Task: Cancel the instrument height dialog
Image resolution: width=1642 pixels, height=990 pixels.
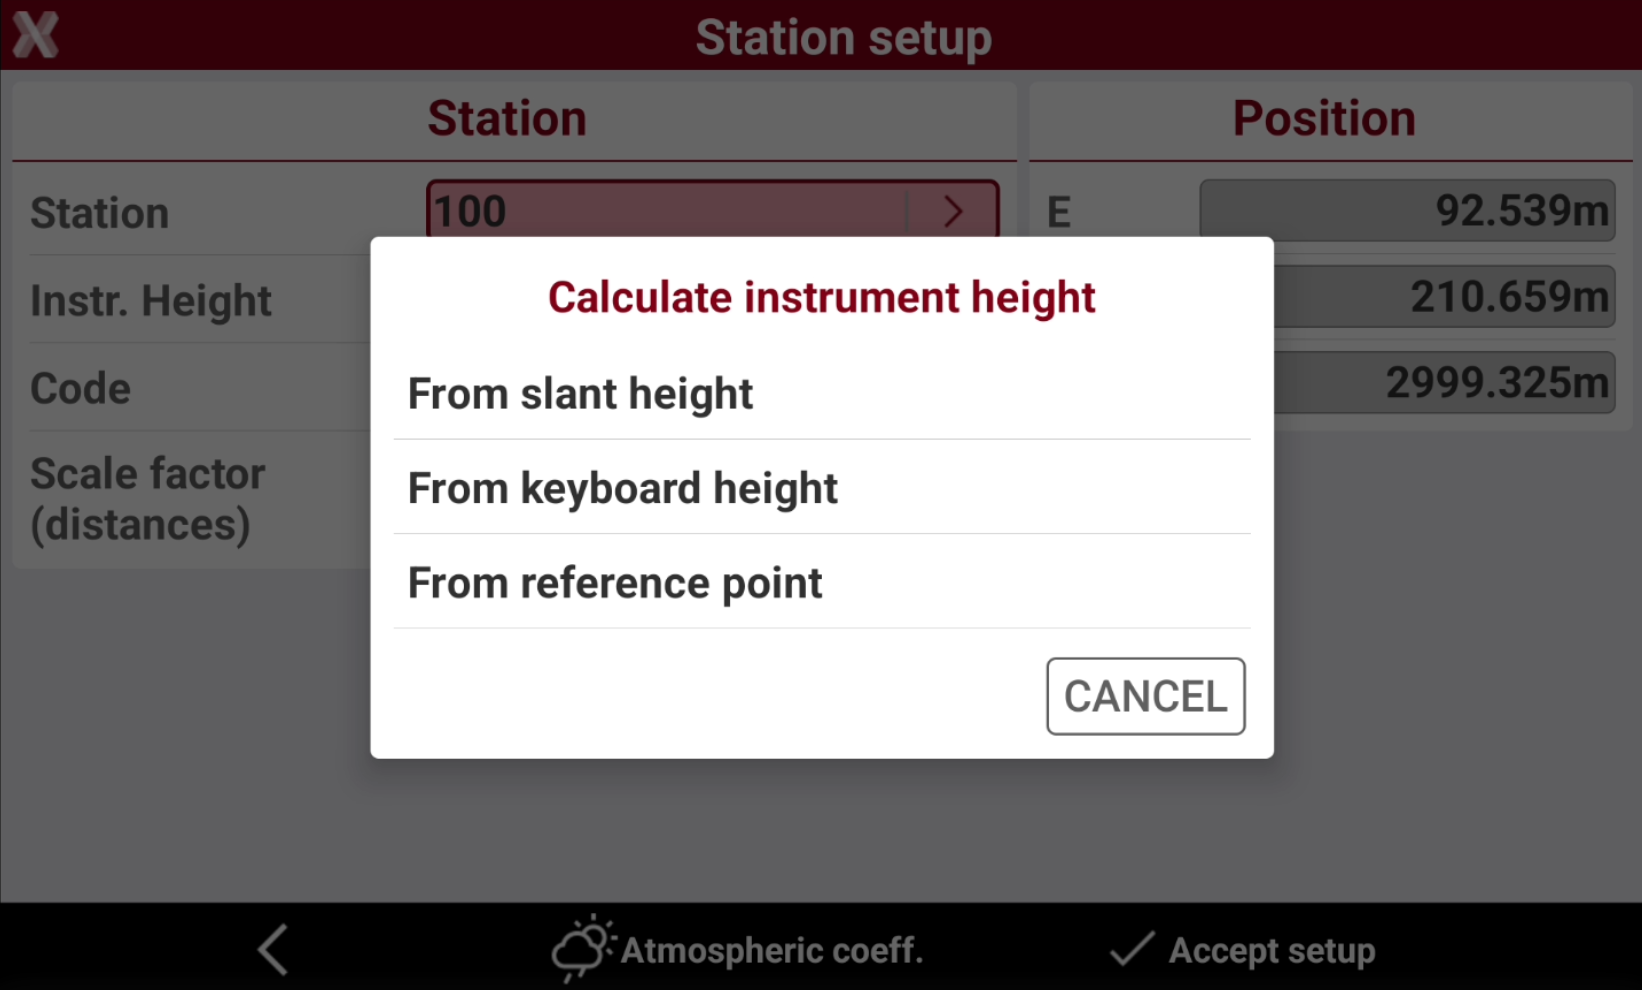Action: click(1146, 696)
